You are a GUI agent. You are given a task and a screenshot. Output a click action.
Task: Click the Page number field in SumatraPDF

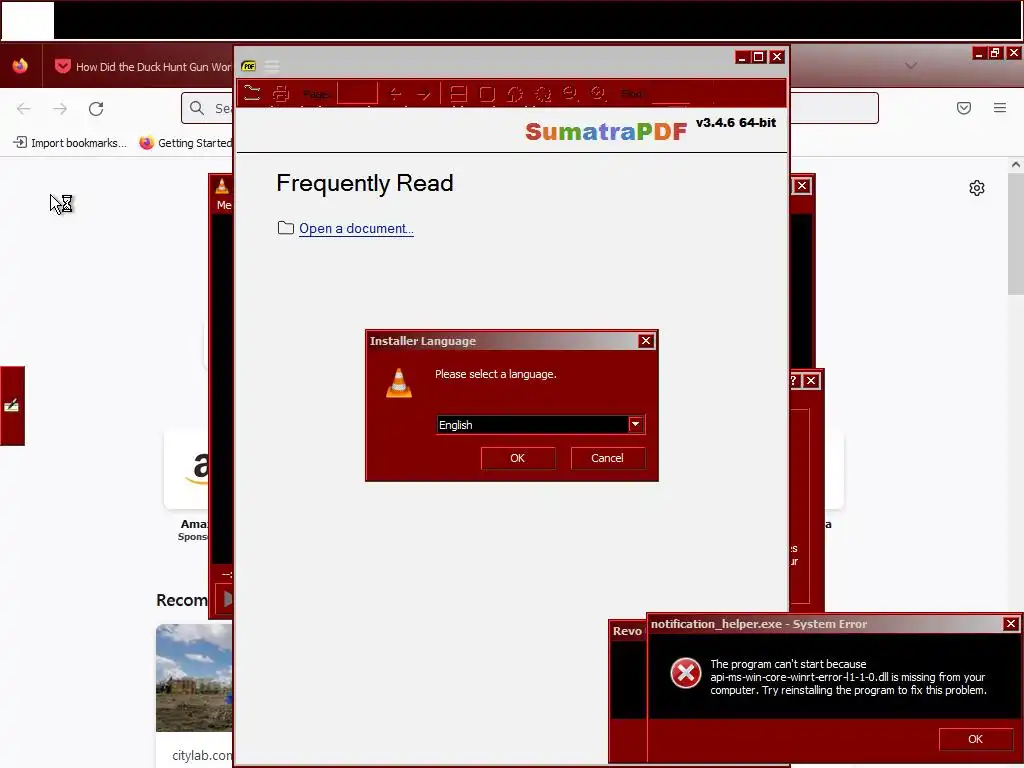[x=357, y=94]
